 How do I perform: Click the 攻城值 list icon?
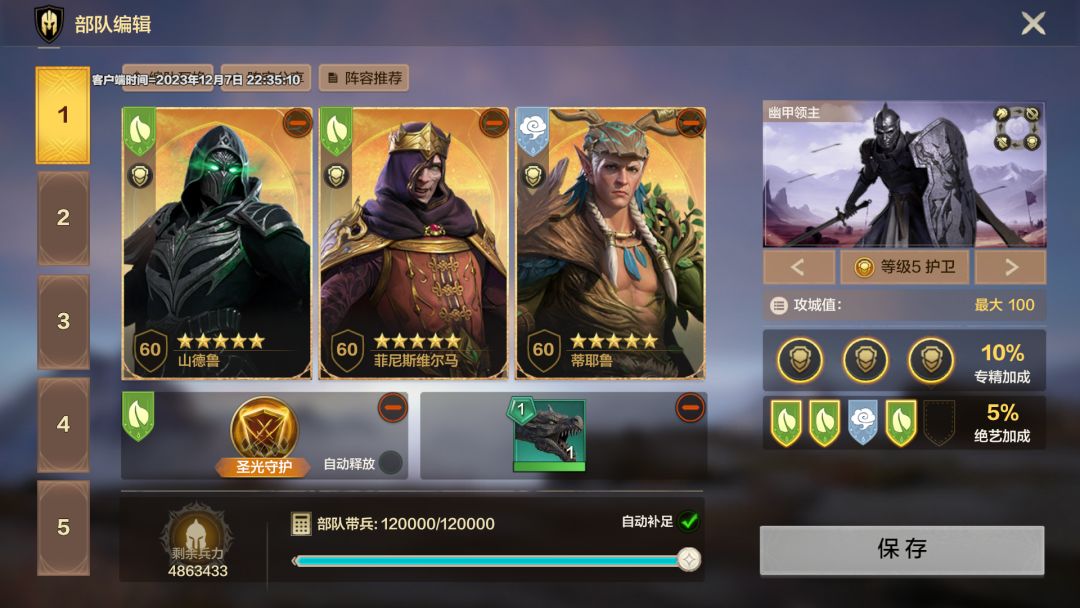[778, 305]
